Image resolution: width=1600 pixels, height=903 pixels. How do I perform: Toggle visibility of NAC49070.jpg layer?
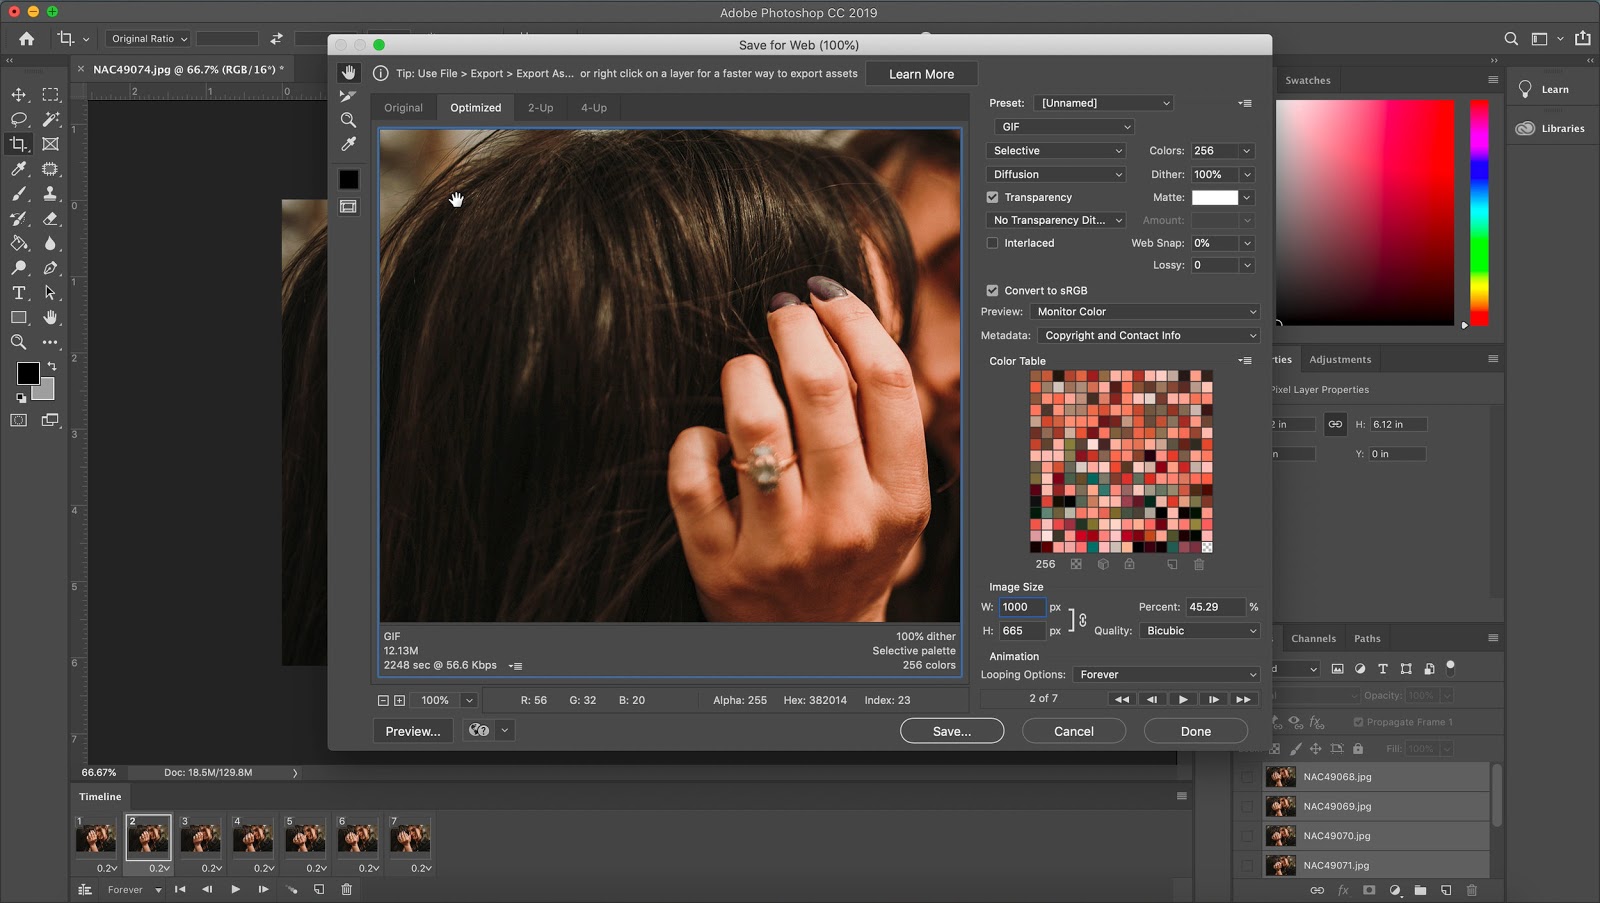(1247, 835)
